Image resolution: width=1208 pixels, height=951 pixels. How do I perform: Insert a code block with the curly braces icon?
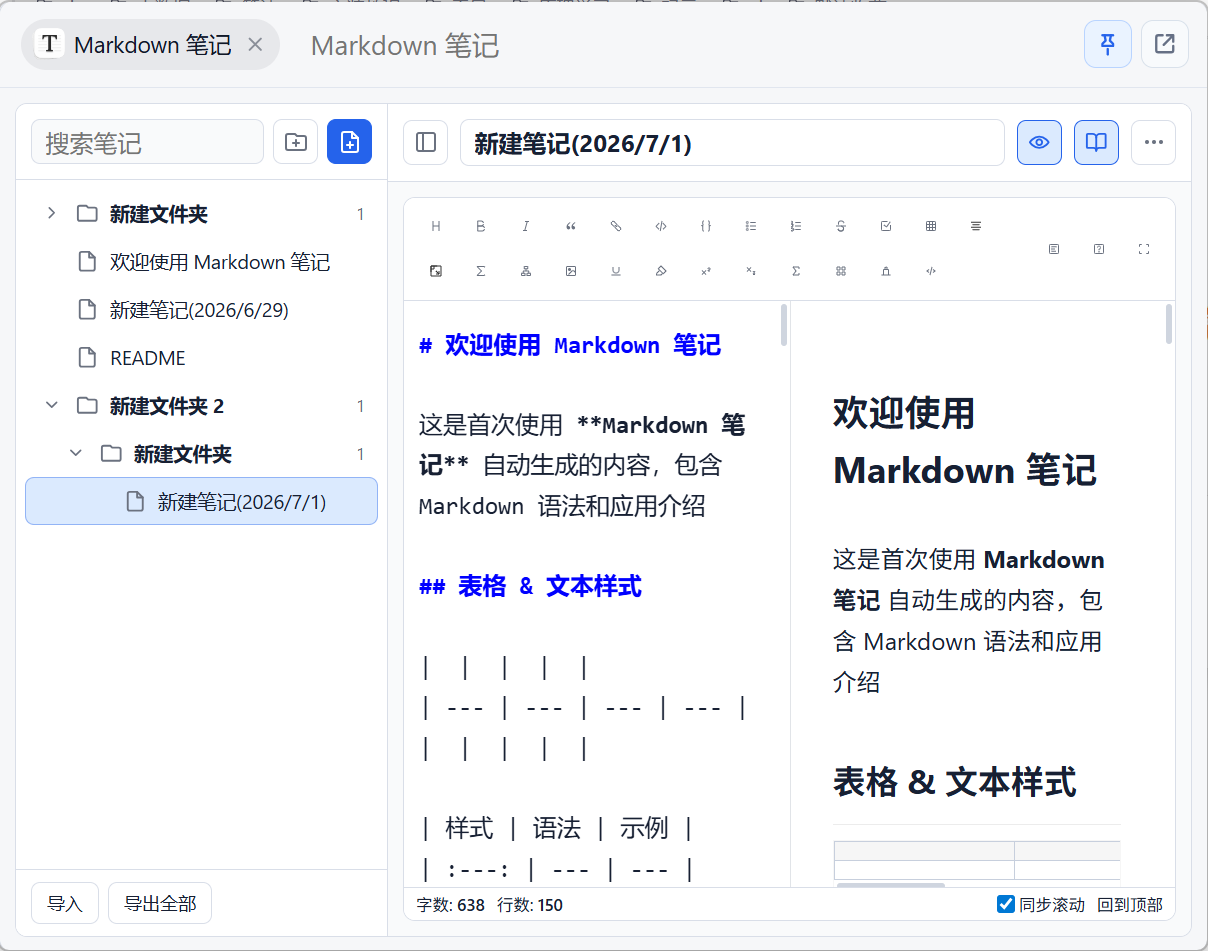[x=706, y=227]
